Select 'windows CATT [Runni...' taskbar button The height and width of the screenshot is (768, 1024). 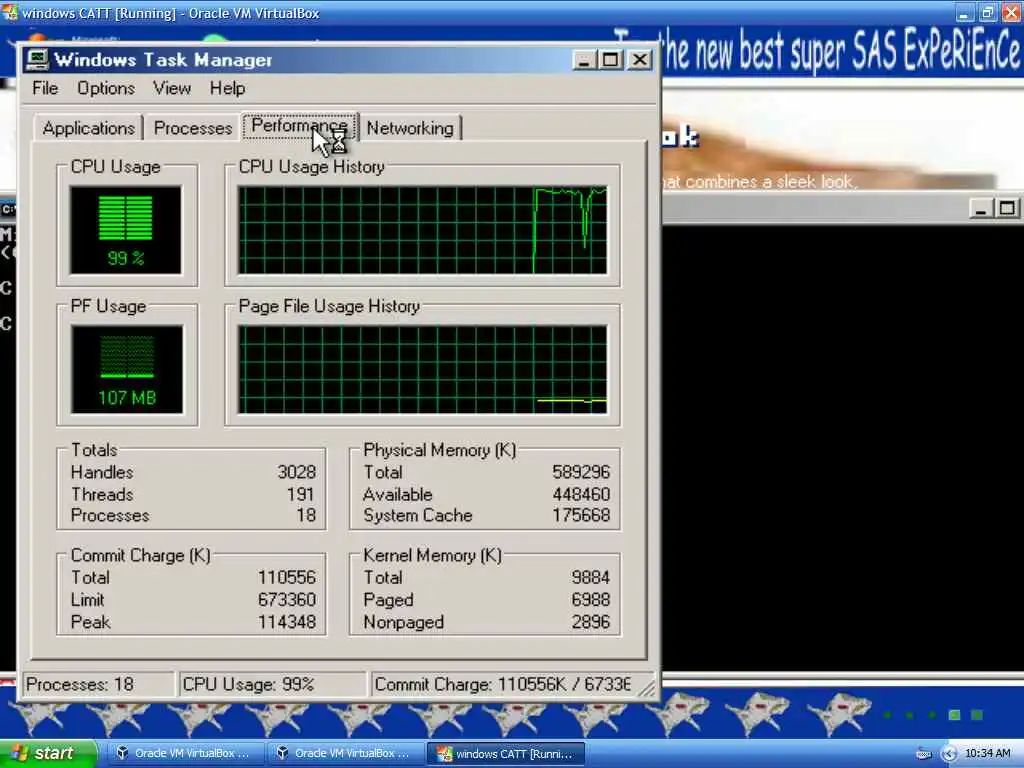pyautogui.click(x=505, y=753)
